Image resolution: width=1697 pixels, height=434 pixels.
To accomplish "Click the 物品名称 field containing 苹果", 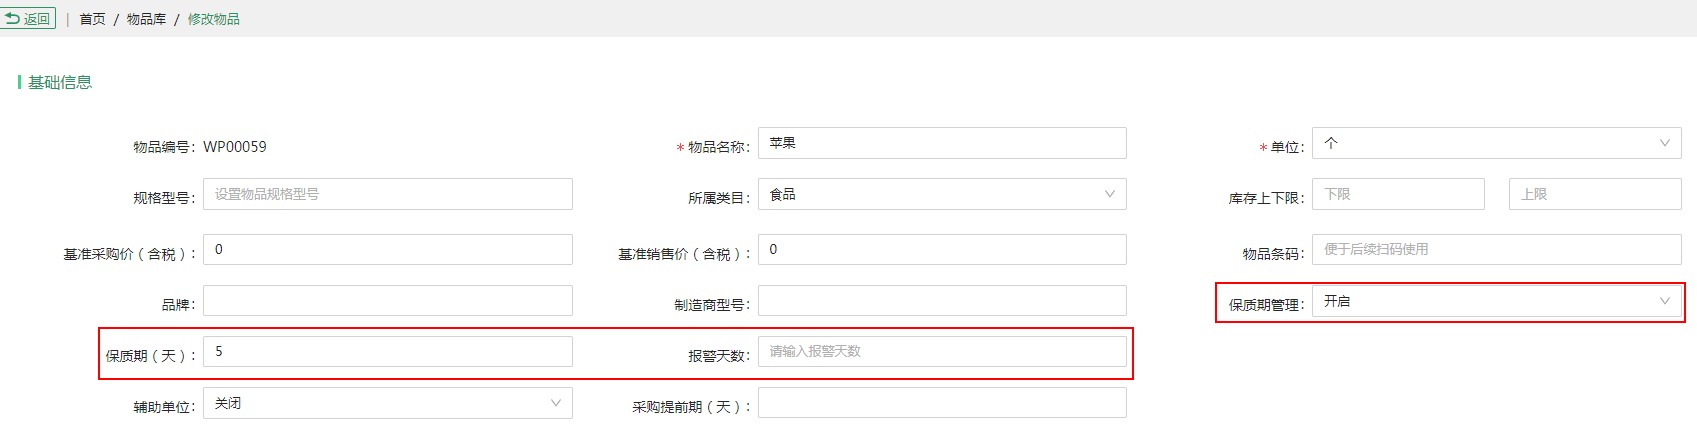I will (942, 143).
